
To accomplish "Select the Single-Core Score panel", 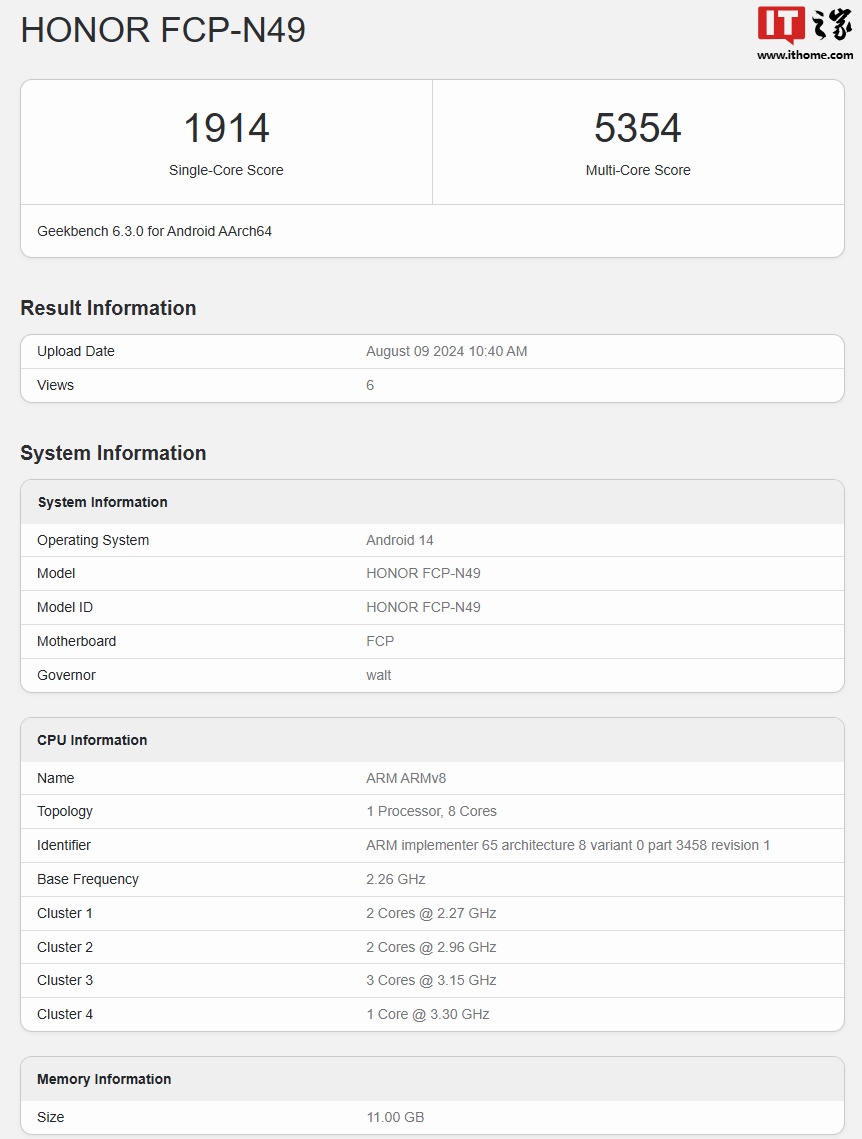I will coord(226,142).
